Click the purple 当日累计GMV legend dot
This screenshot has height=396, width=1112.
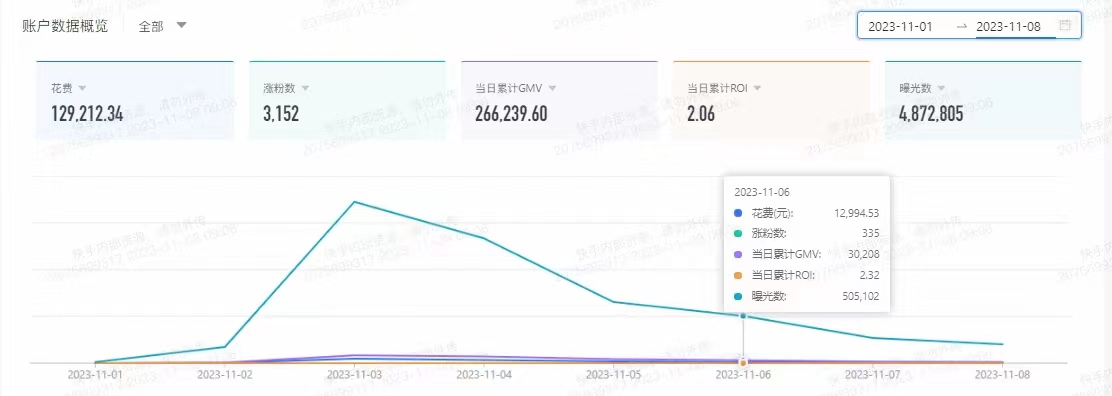click(738, 254)
